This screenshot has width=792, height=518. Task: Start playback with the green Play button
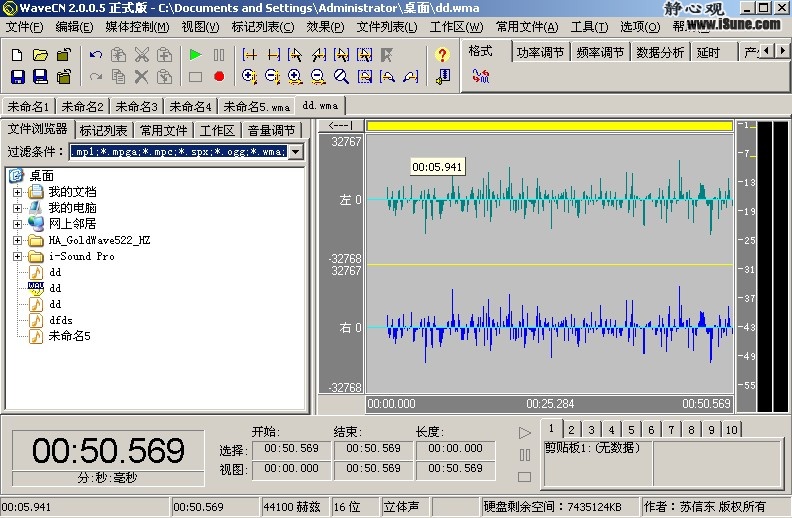[195, 55]
